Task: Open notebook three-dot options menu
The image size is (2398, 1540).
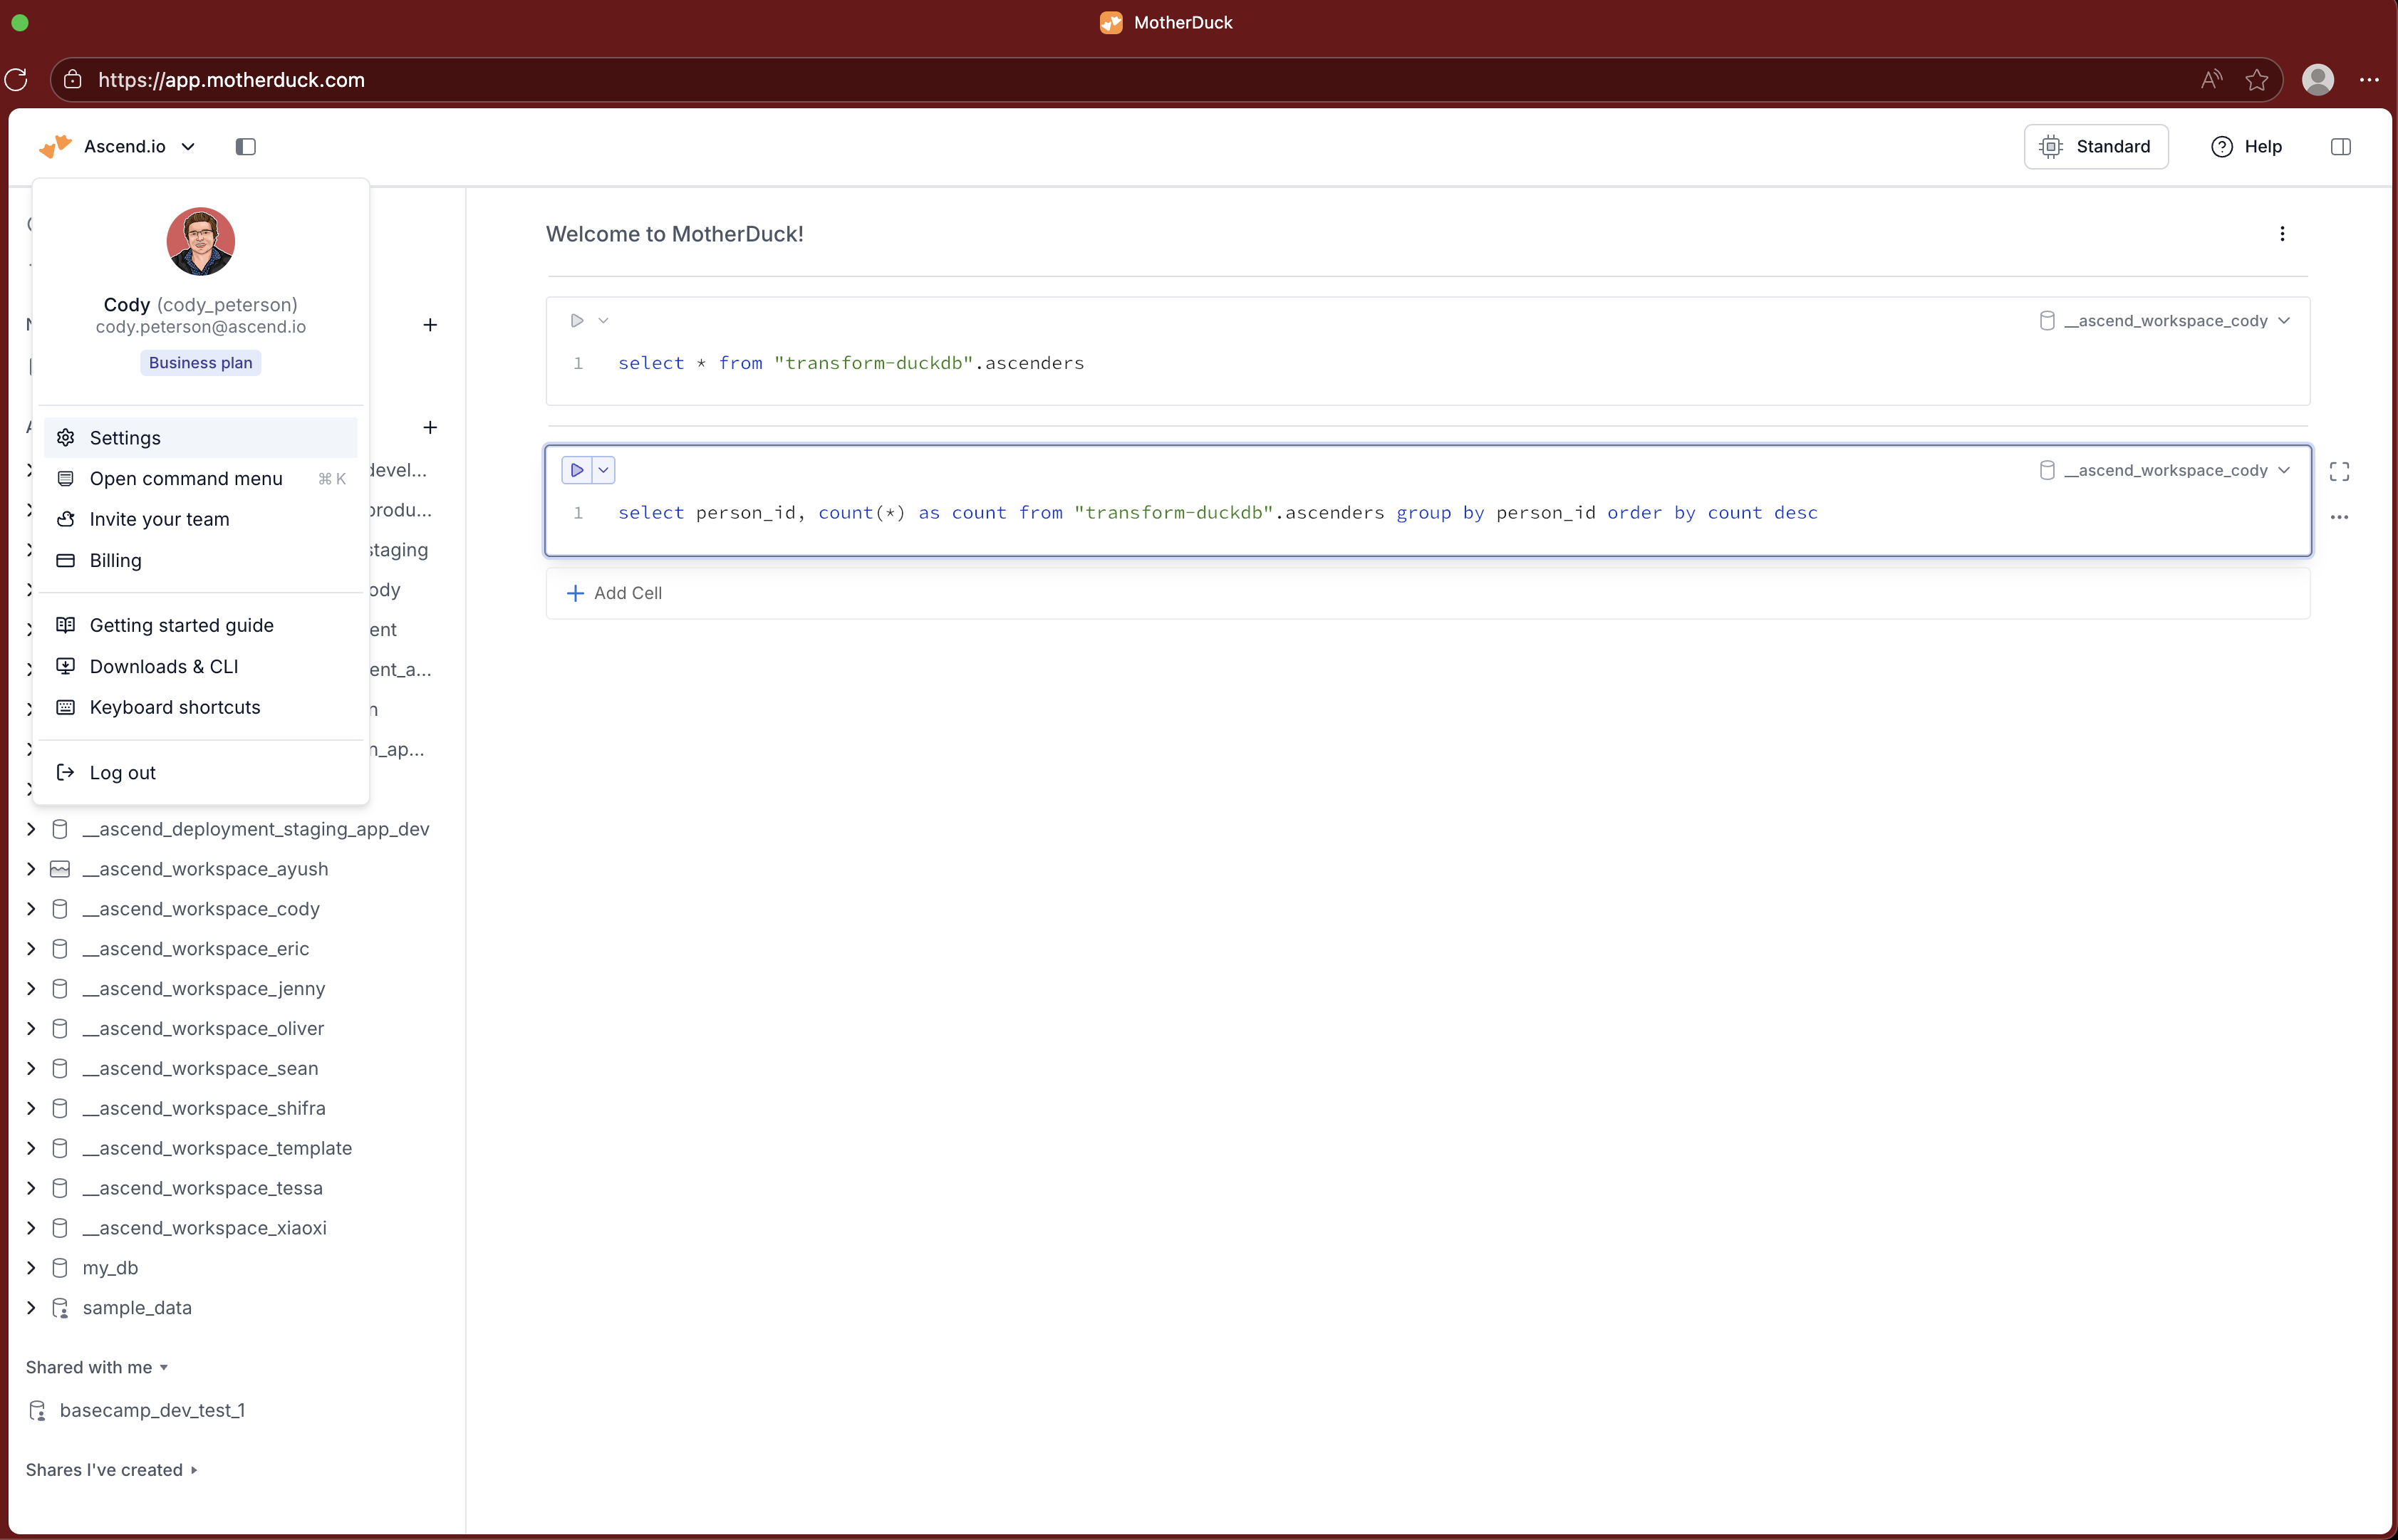Action: tap(2282, 234)
